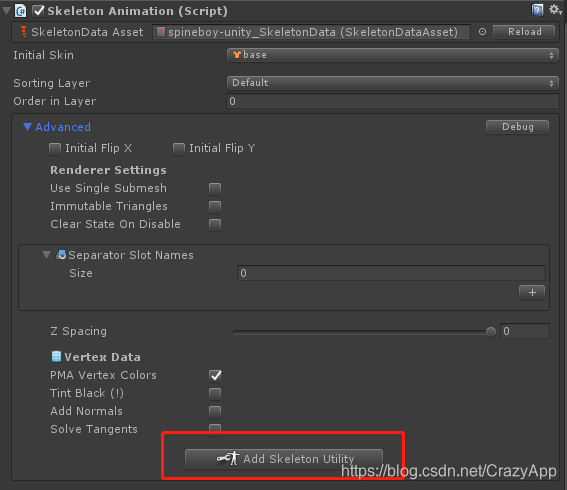Click the Order in Layer label
The image size is (567, 490).
[55, 101]
